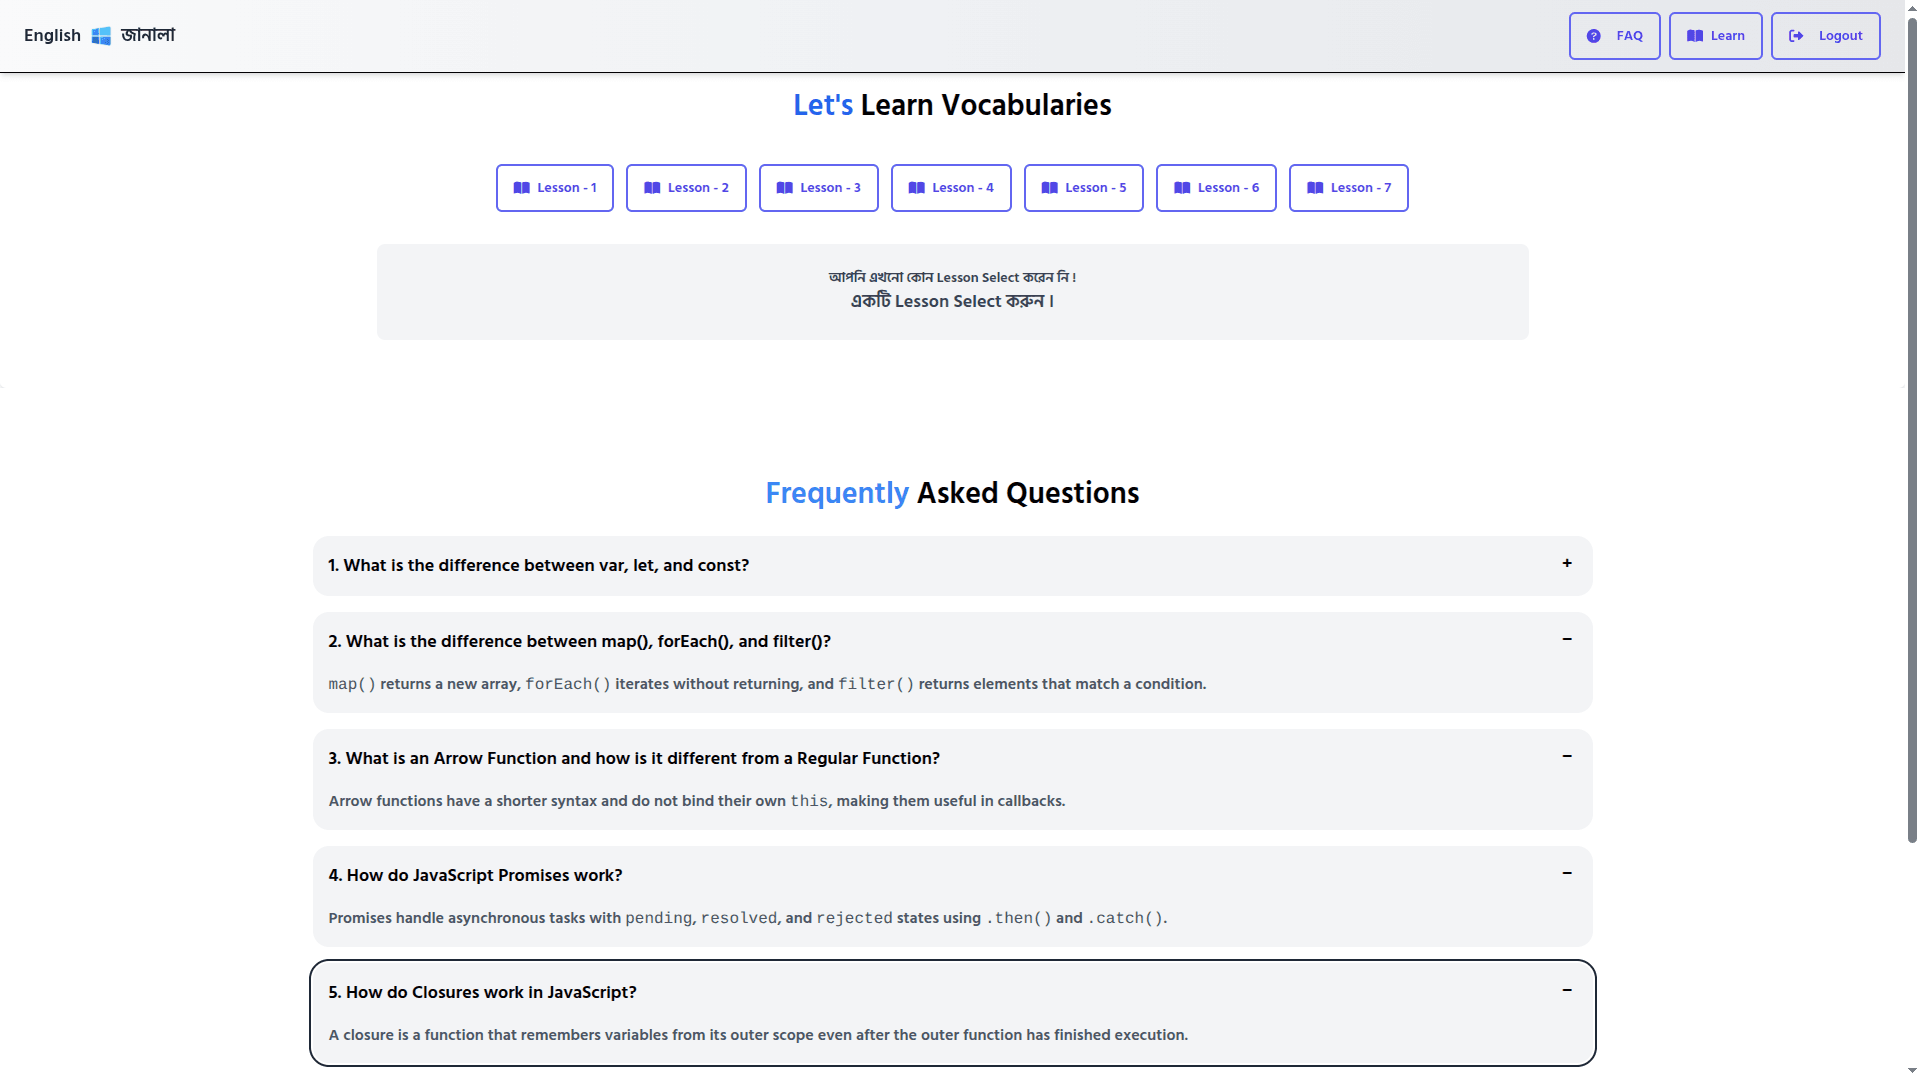Click the book icon on Lesson - 7 button
This screenshot has width=1920, height=1080.
click(1314, 188)
